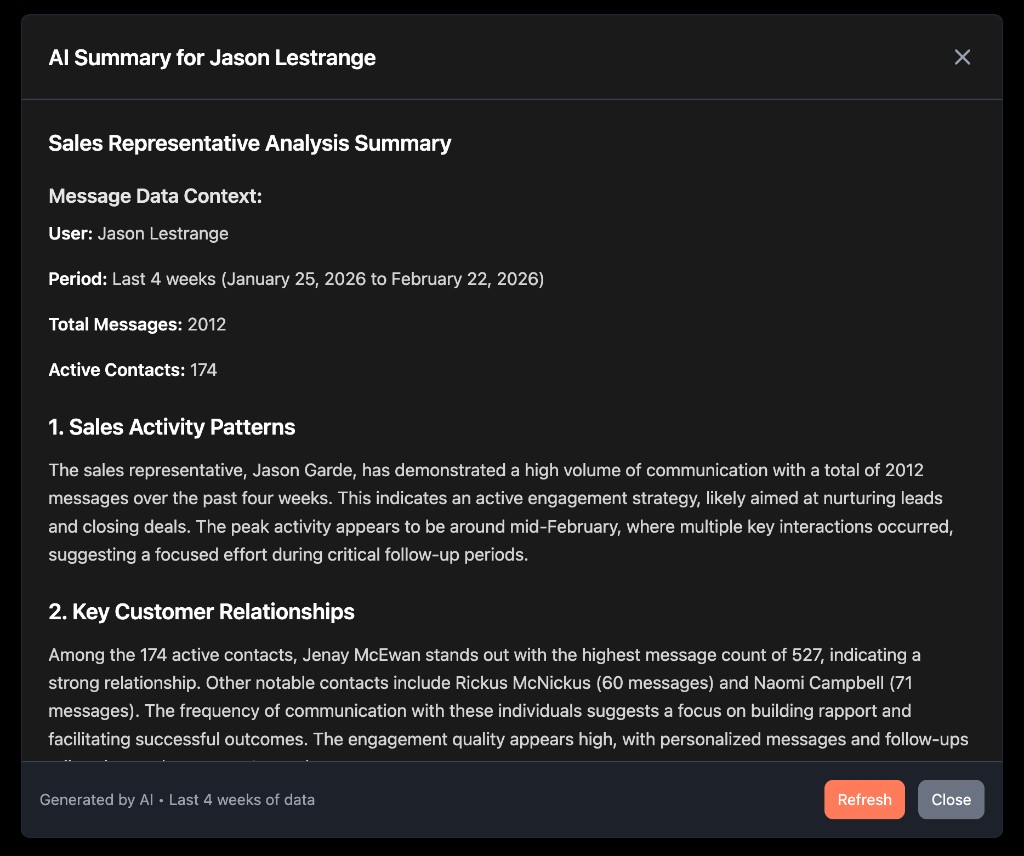Click the "2. Key Customer Relationships" heading
Screen dimensions: 1024x856
click(x=201, y=611)
